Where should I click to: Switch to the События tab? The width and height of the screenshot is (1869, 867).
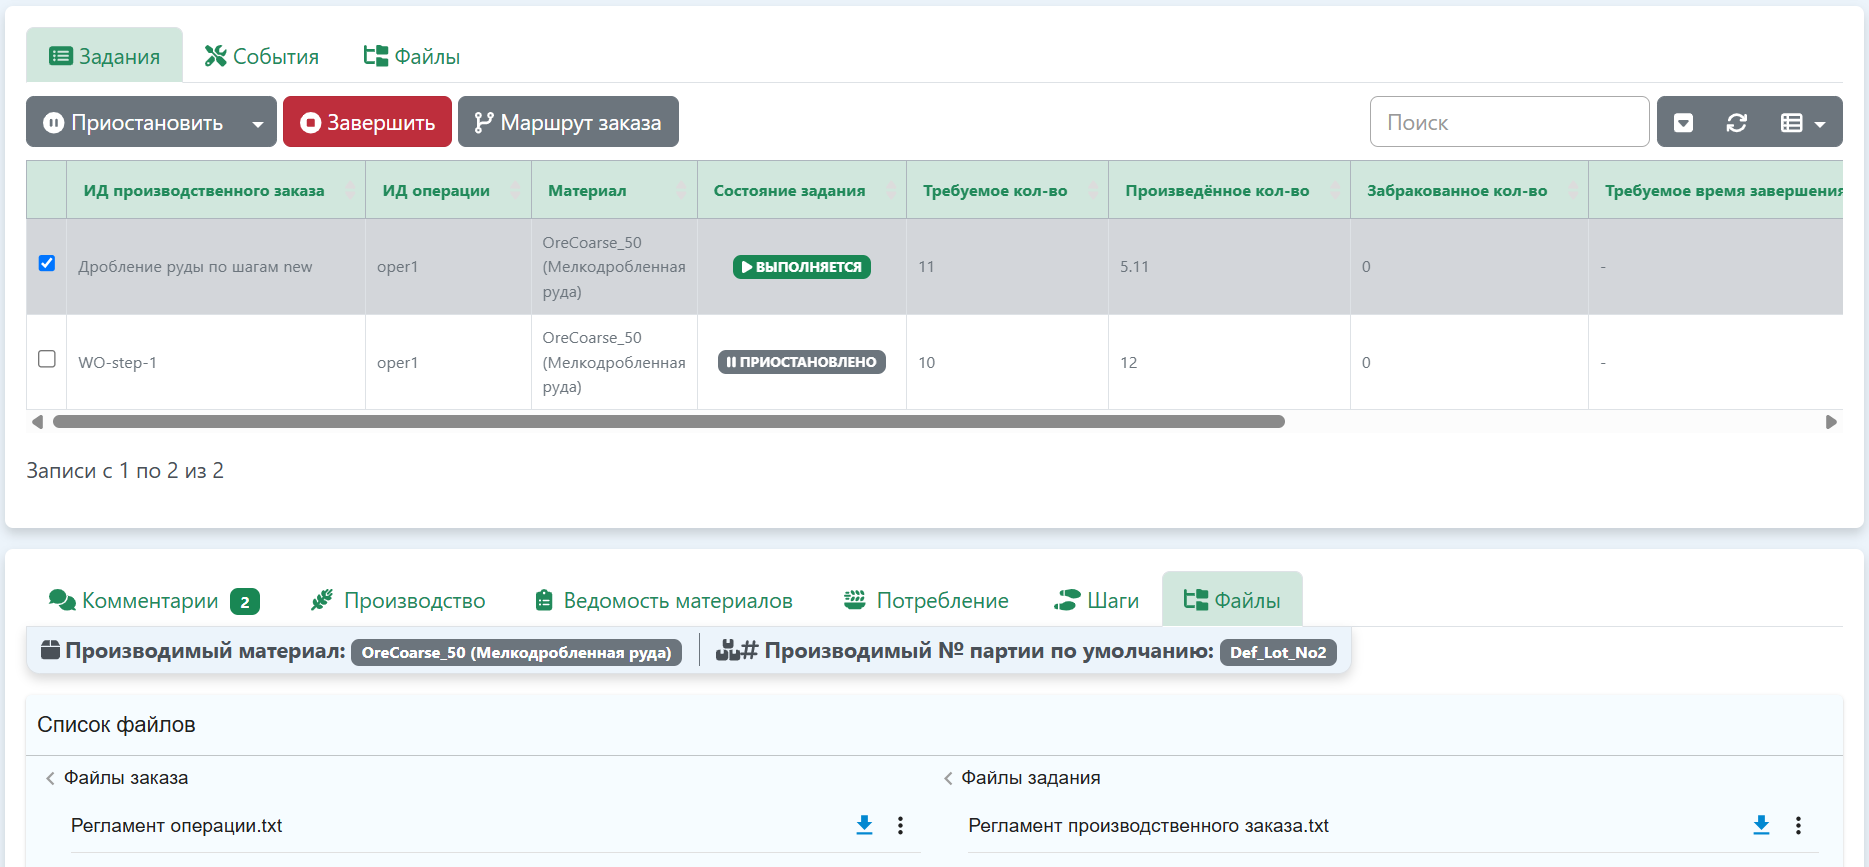click(x=262, y=57)
